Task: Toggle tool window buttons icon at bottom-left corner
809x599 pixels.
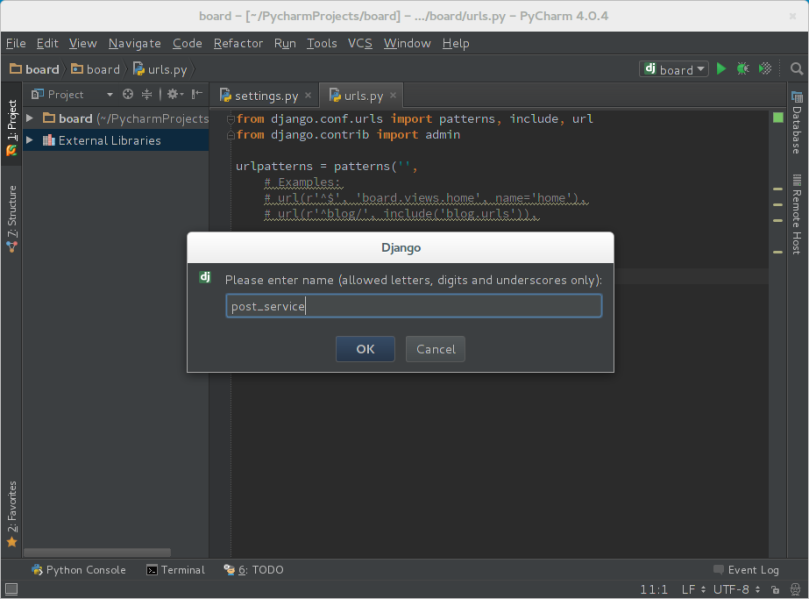Action: tap(11, 589)
